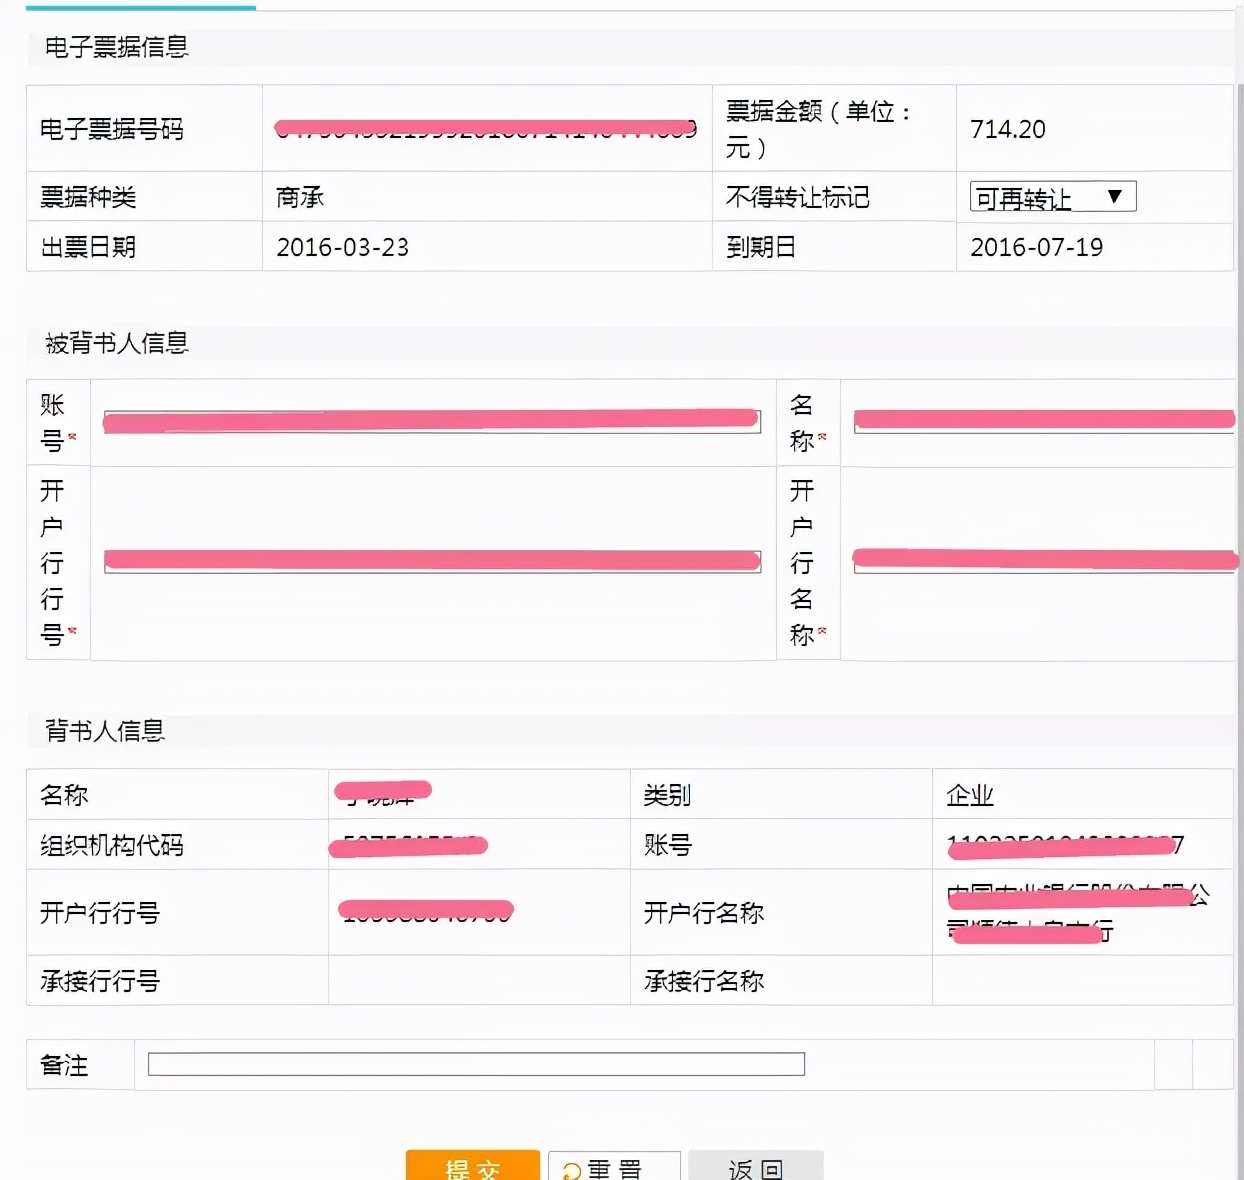Click the 重置 reset button
1244x1180 pixels.
point(614,1170)
